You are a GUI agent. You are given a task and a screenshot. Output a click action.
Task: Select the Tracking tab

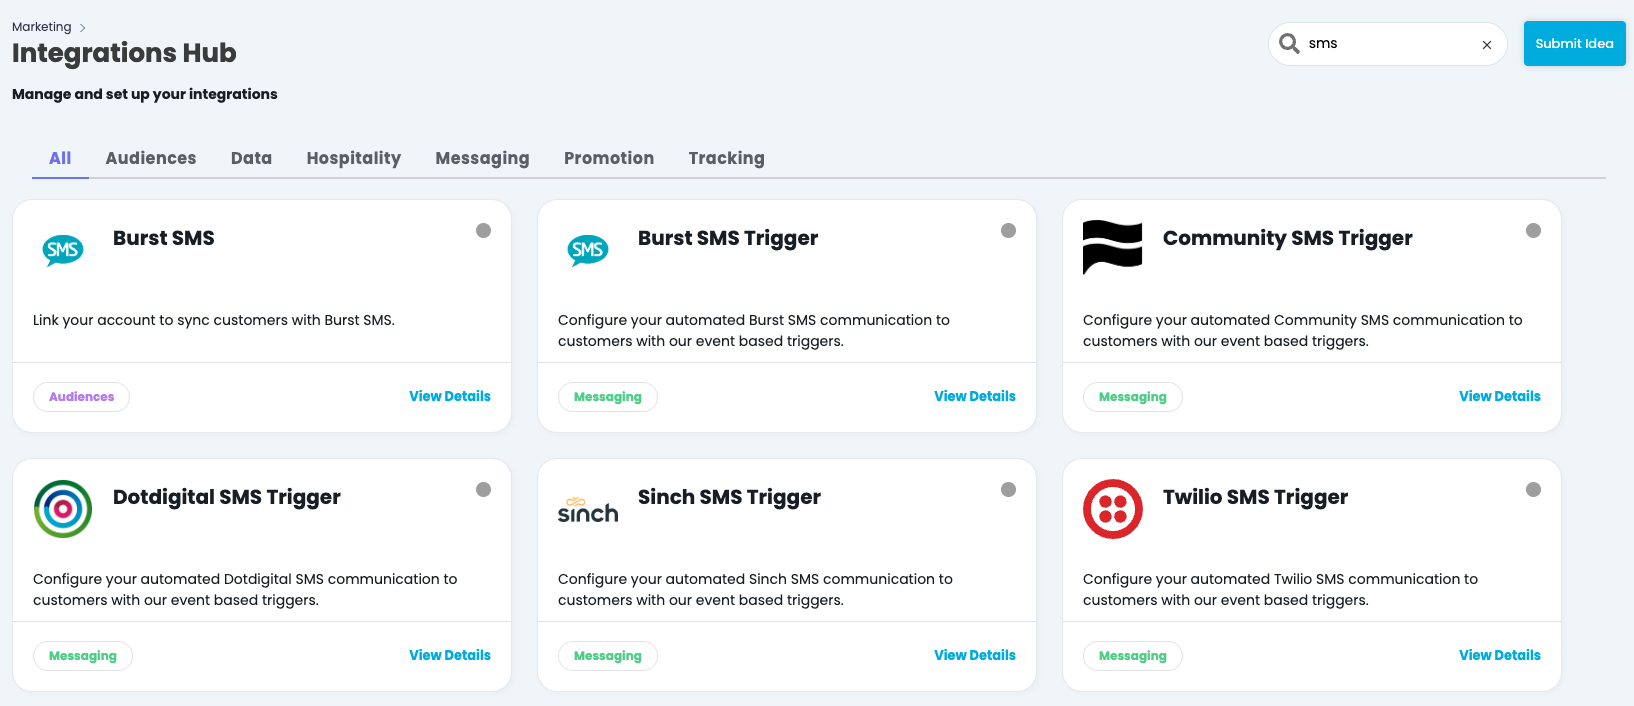click(726, 158)
